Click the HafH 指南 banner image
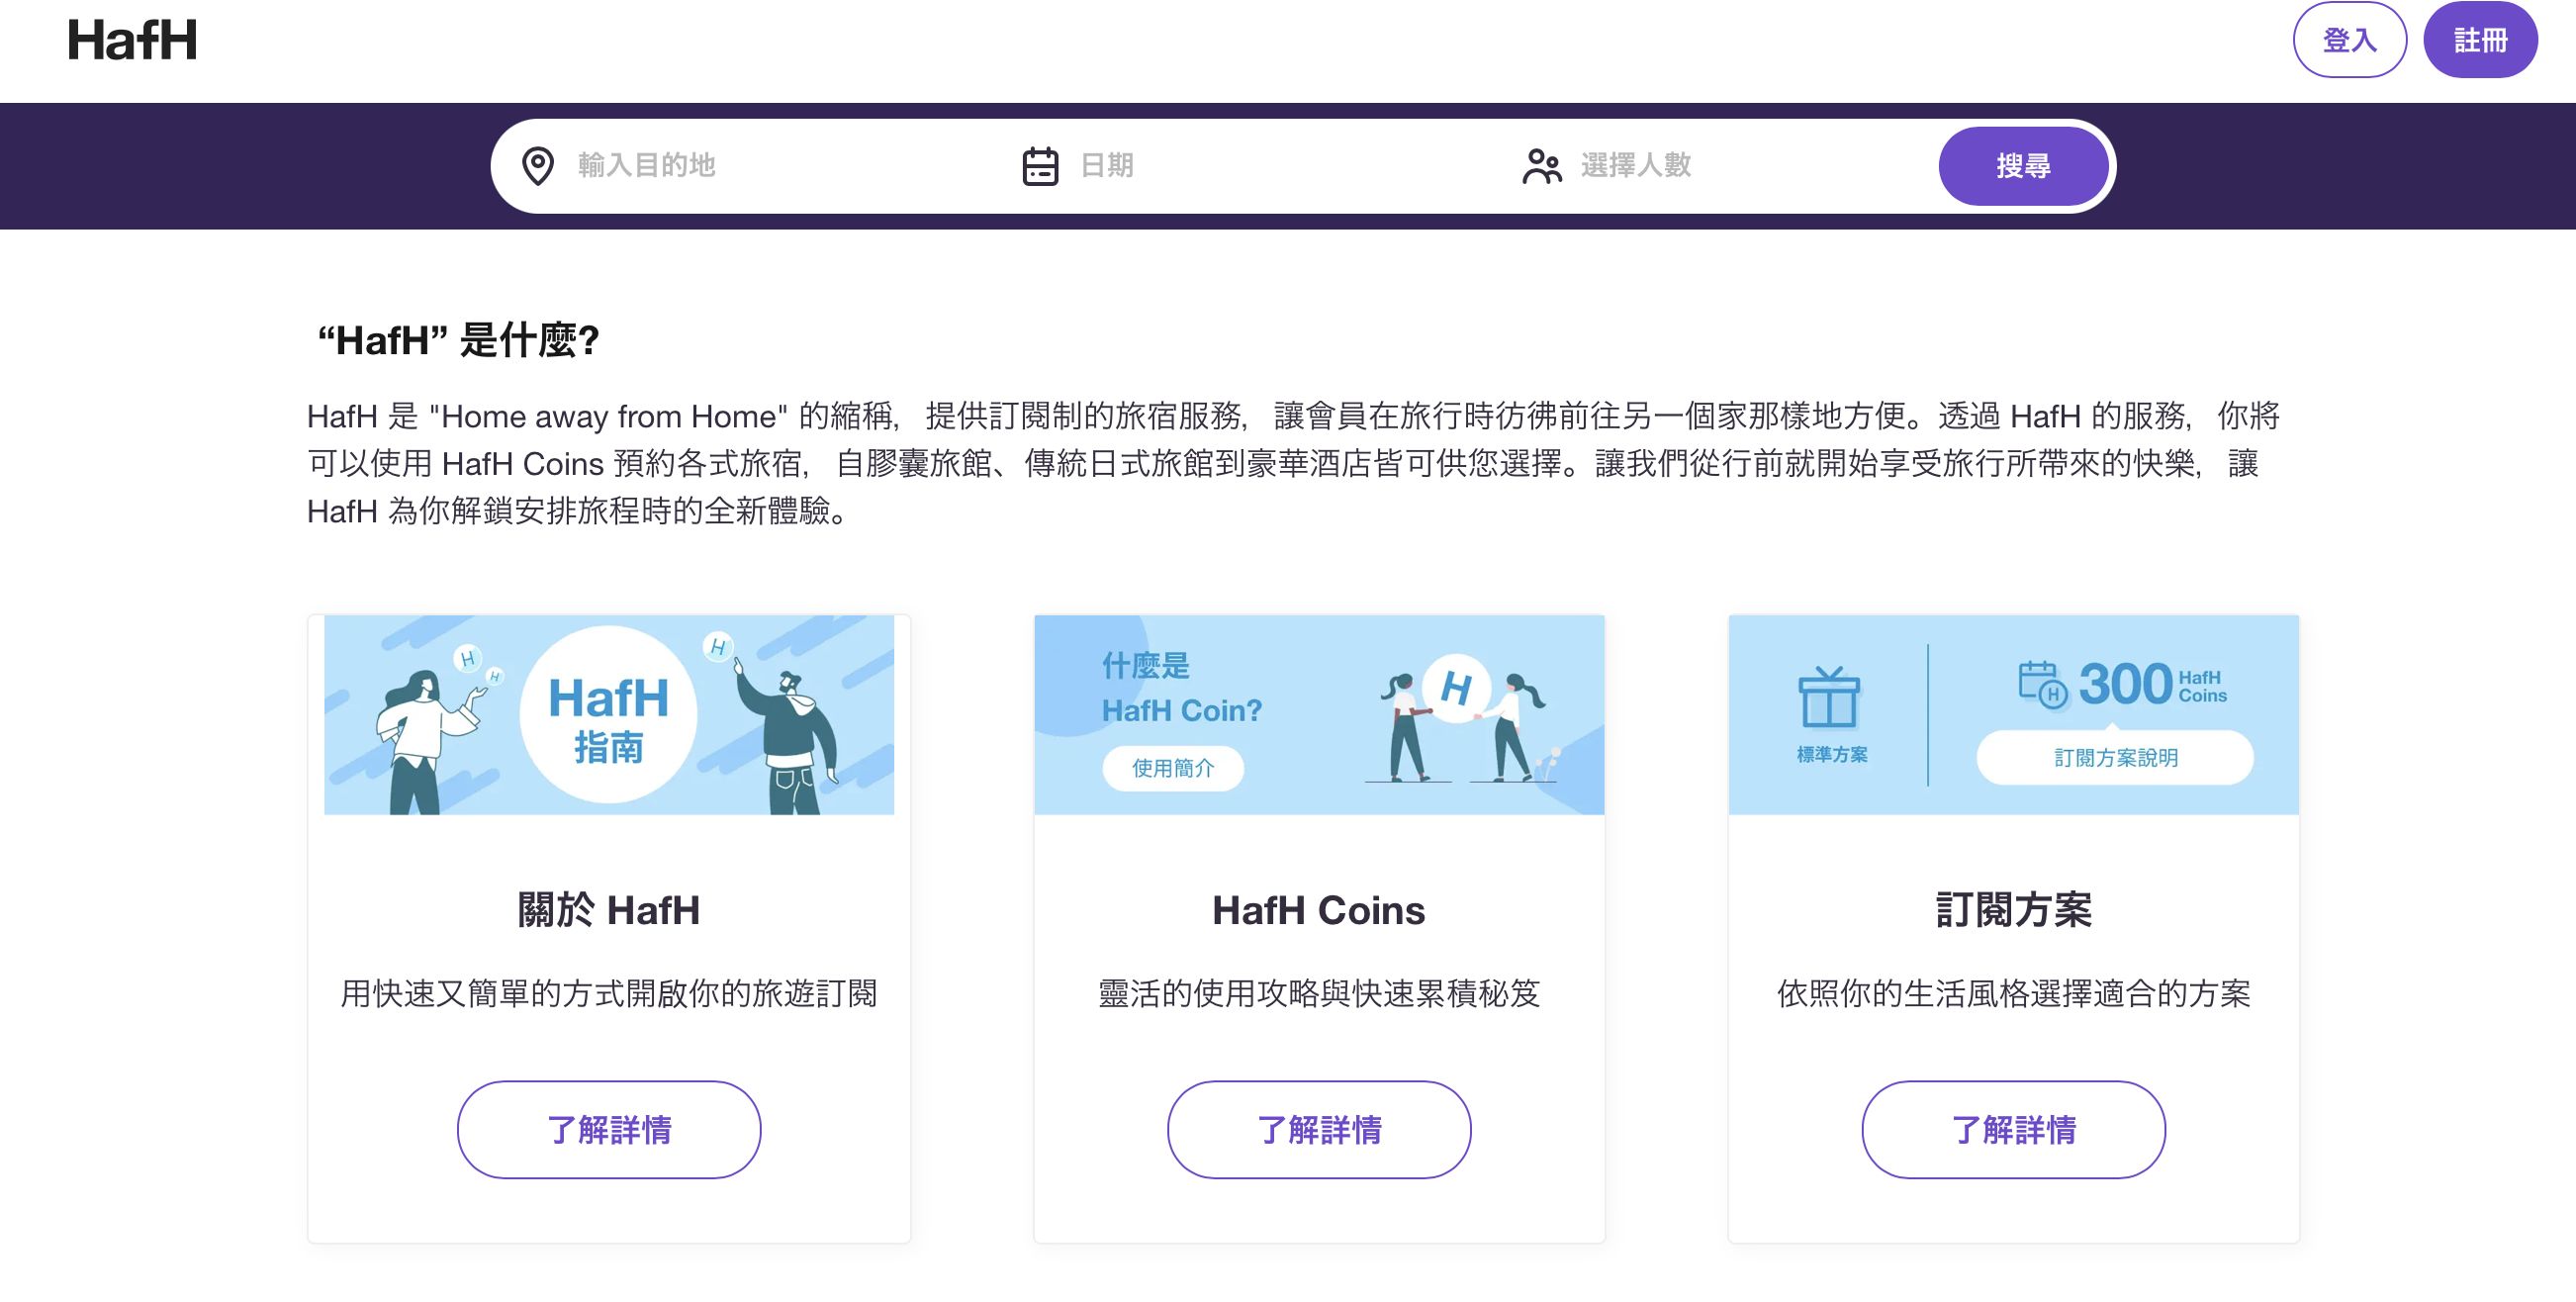The height and width of the screenshot is (1302, 2576). [609, 715]
